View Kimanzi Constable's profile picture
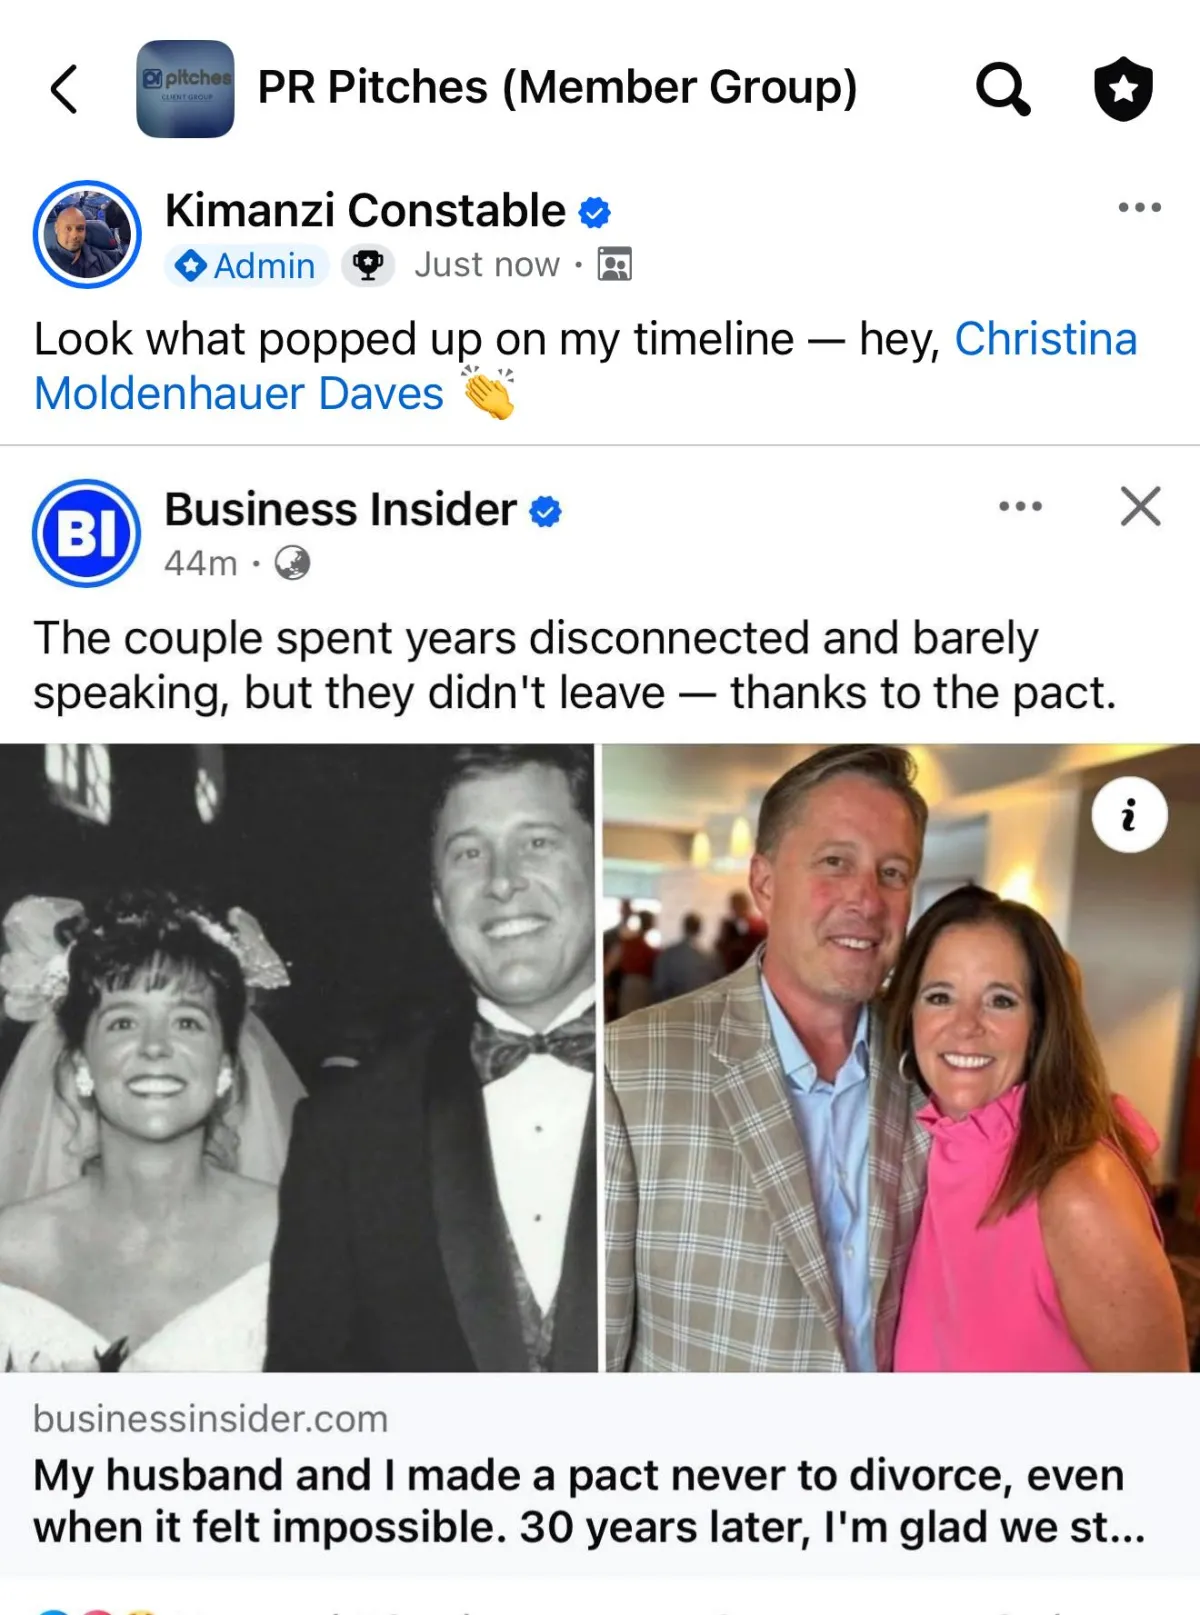The height and width of the screenshot is (1615, 1200). point(87,234)
